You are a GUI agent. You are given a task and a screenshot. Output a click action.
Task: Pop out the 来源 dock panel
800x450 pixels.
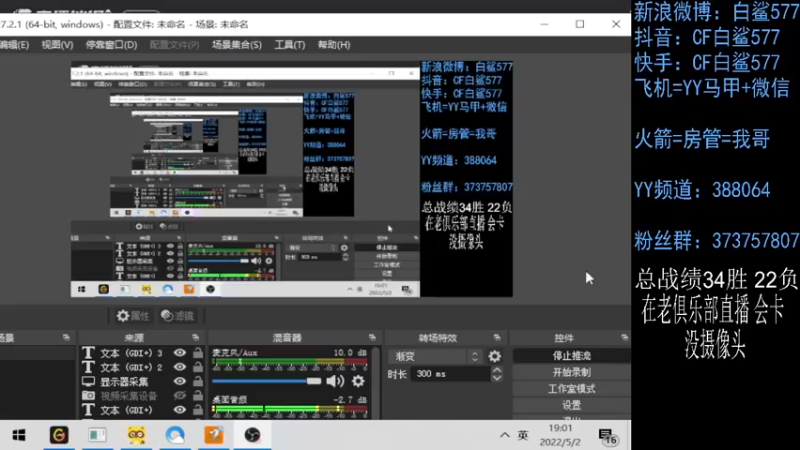tap(195, 337)
